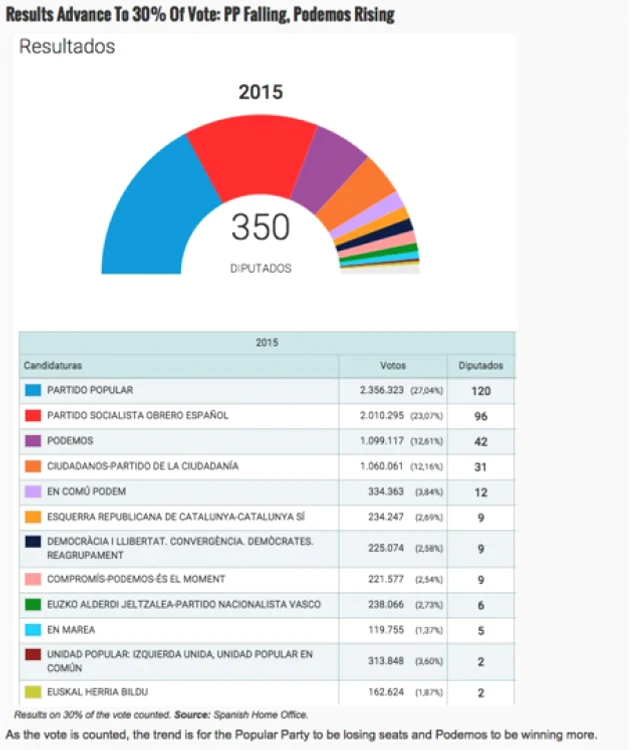Select PARTIDO SOCIALISTA OBRERO ESPAÑOL name

[138, 415]
